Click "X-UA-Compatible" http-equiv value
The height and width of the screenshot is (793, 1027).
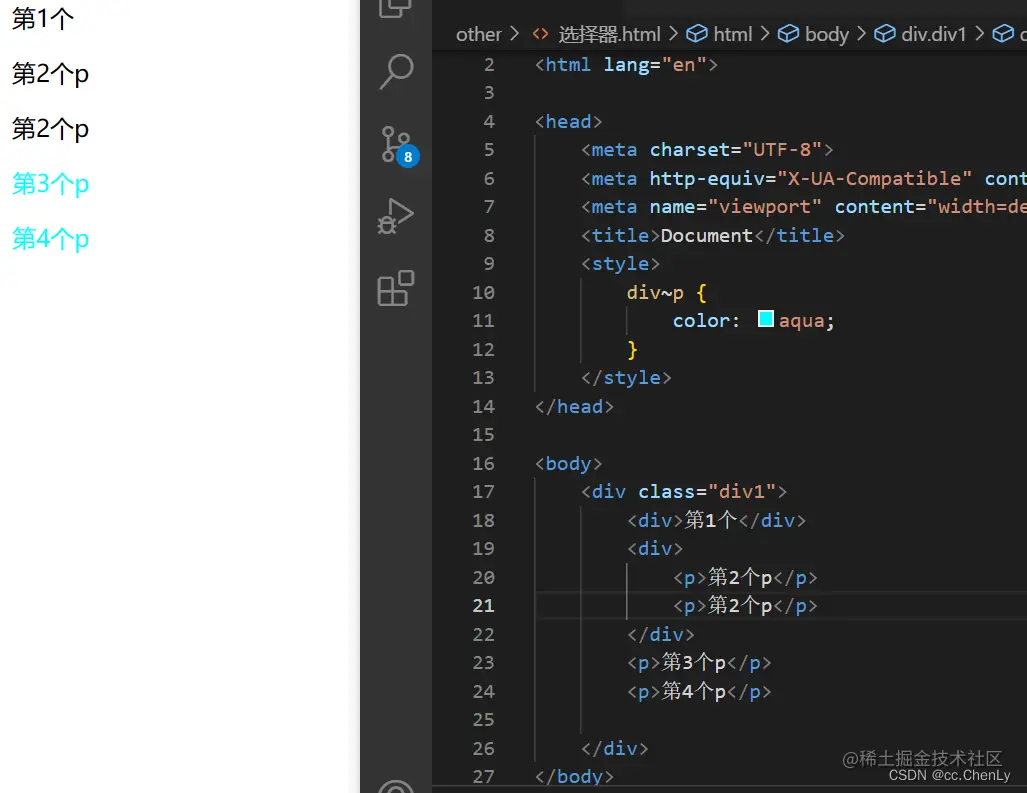pyautogui.click(x=874, y=178)
